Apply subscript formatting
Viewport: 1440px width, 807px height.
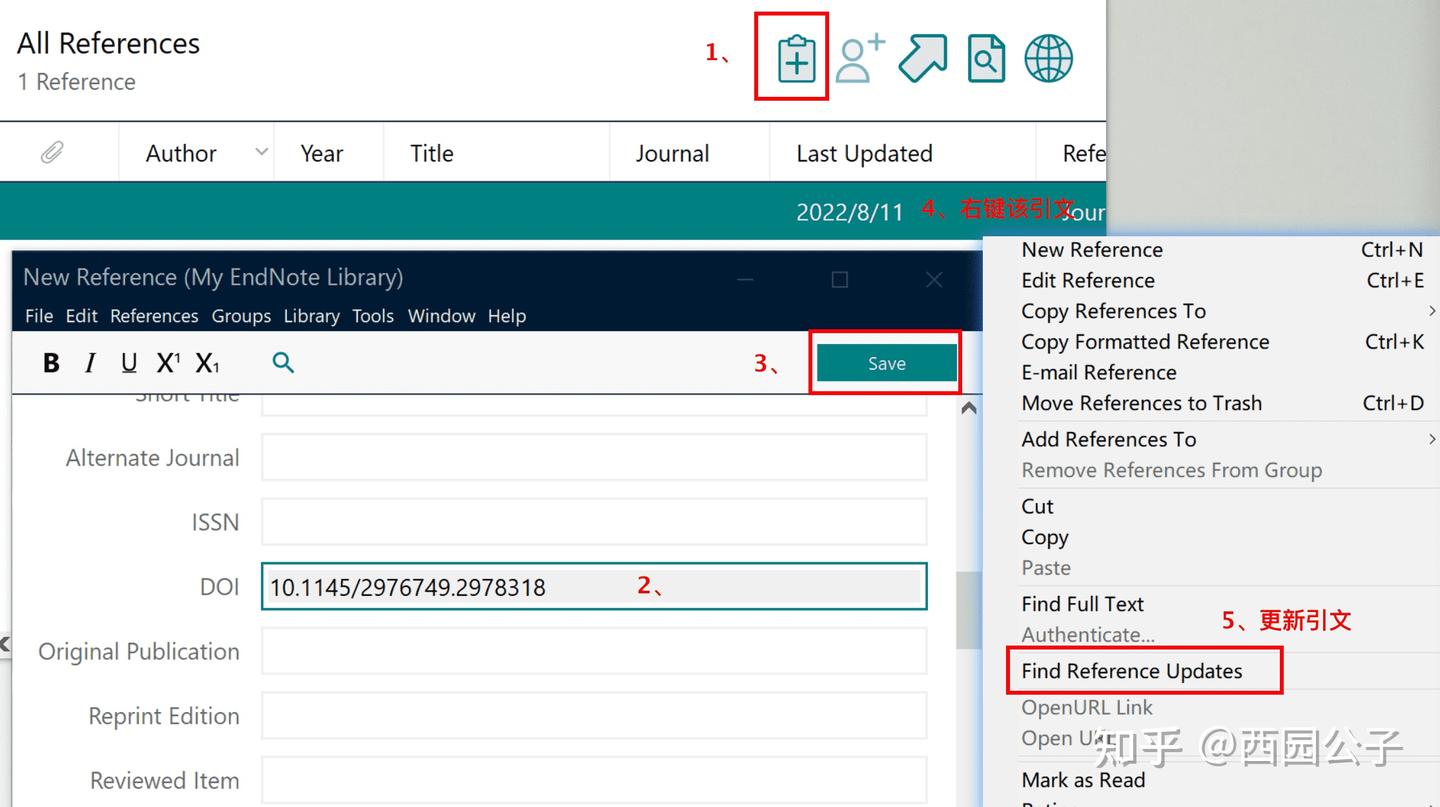pos(207,363)
